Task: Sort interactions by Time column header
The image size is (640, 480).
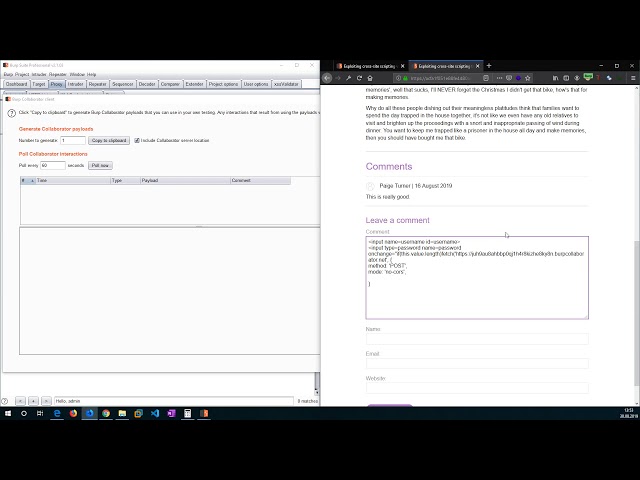Action: click(x=73, y=180)
